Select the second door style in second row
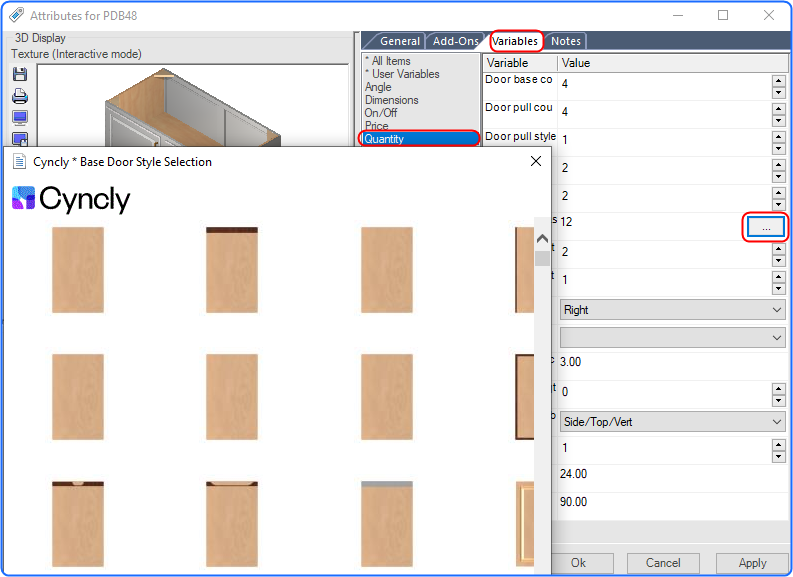Screen dimensions: 793x577 click(x=232, y=397)
